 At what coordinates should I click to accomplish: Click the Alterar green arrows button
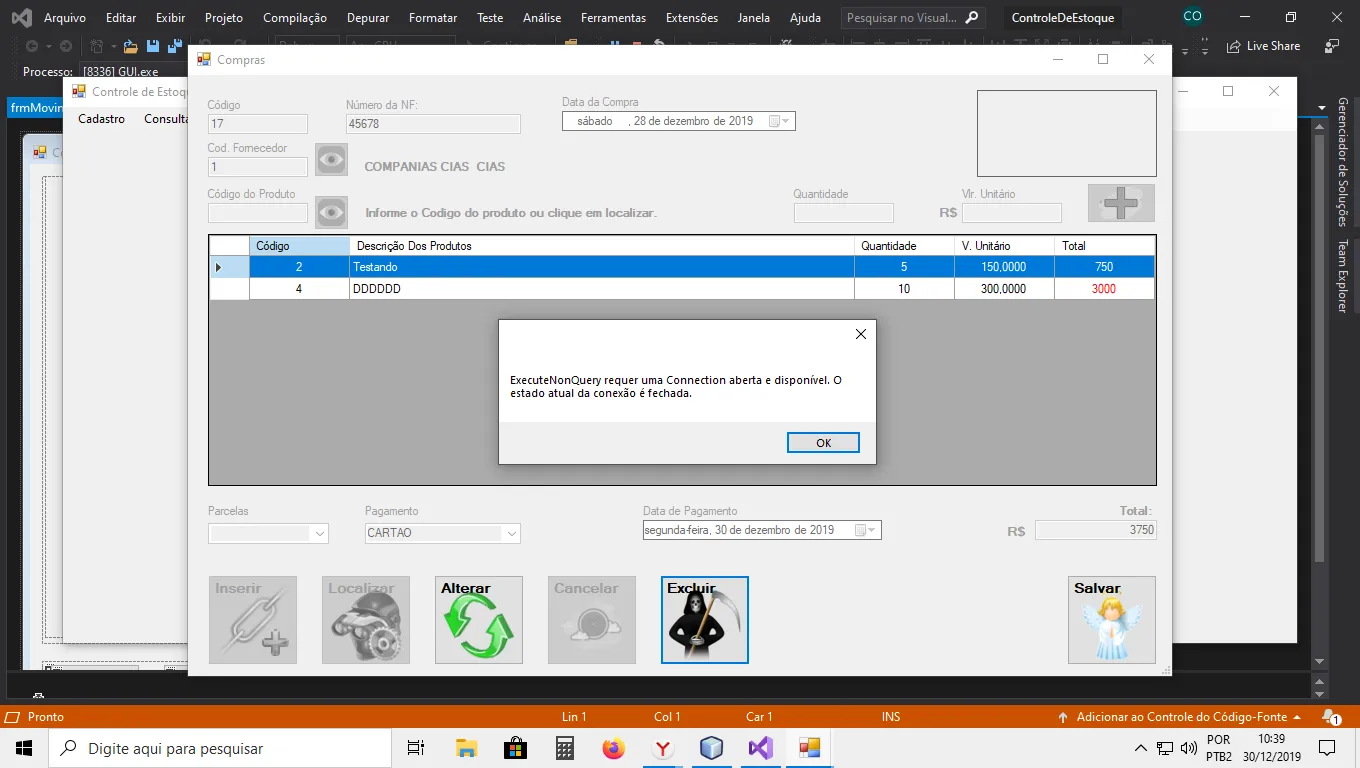[479, 620]
